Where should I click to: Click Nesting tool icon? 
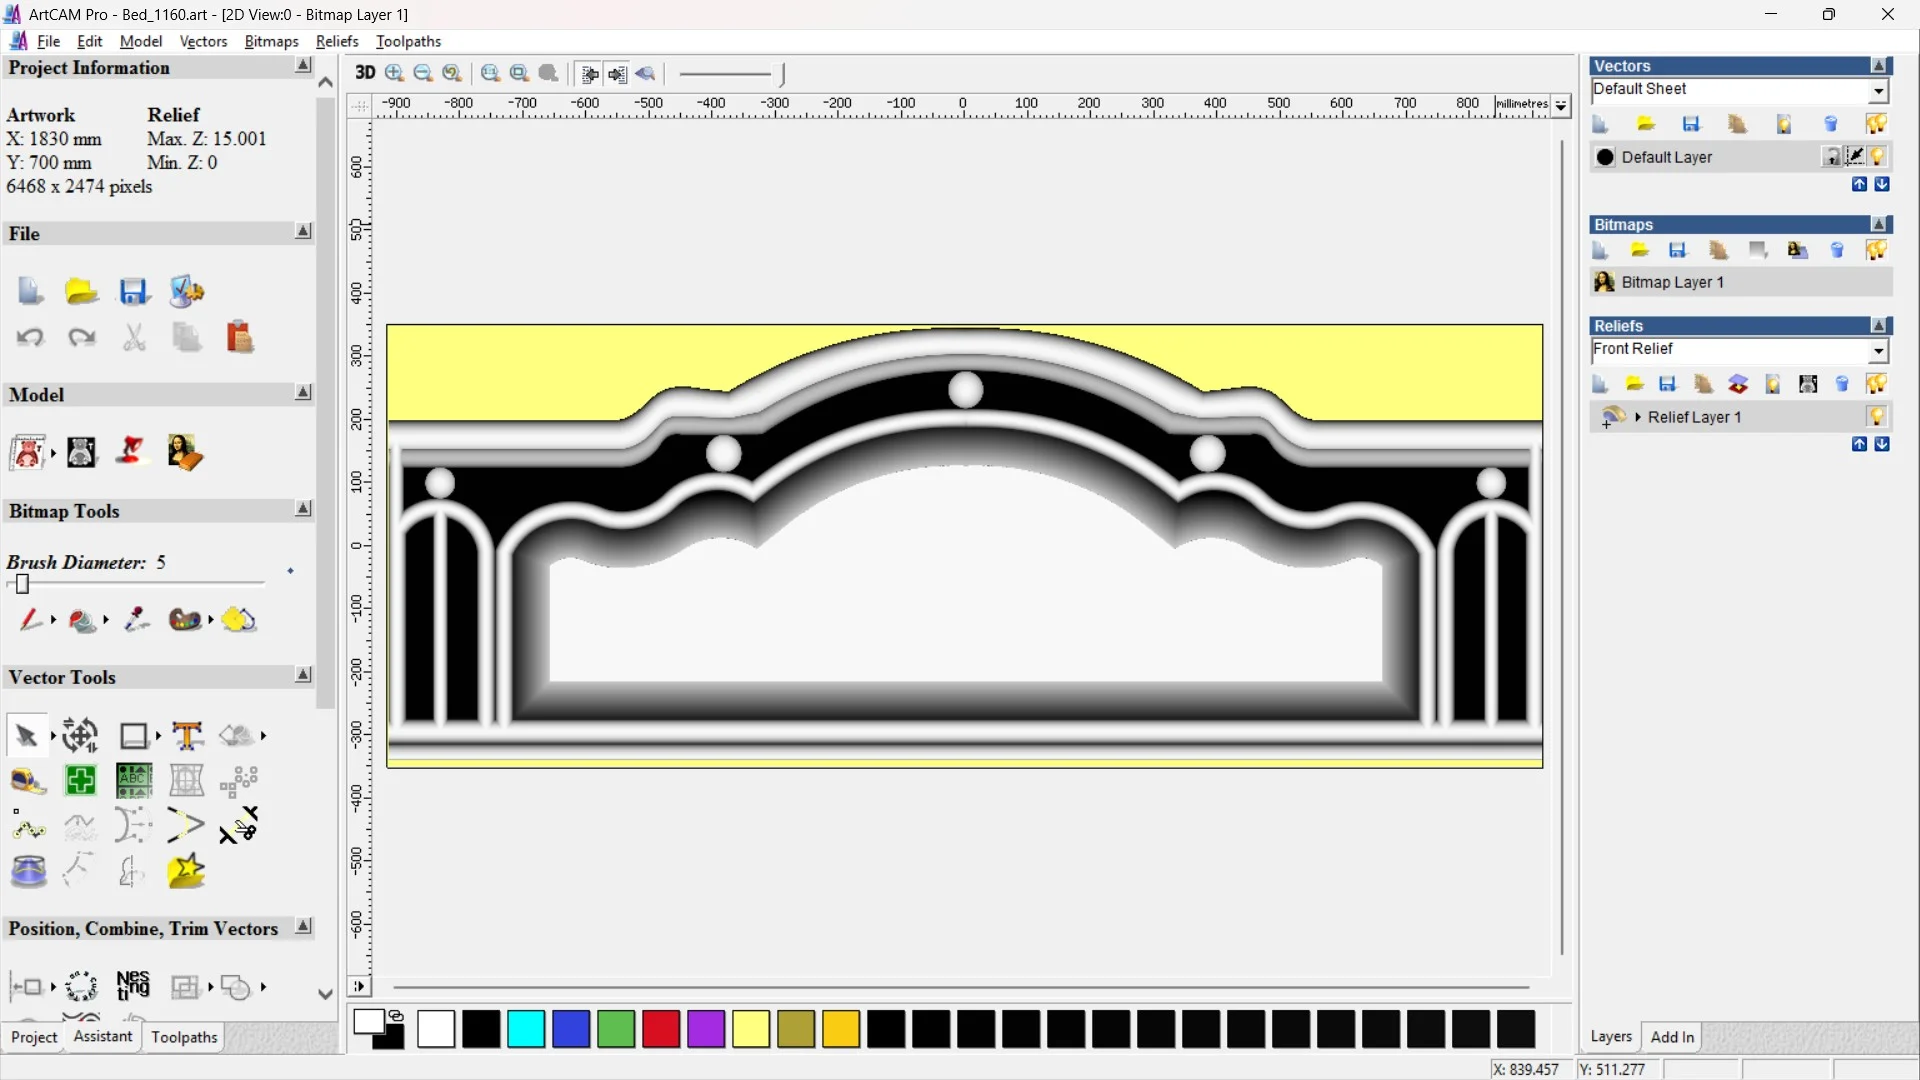pyautogui.click(x=132, y=986)
